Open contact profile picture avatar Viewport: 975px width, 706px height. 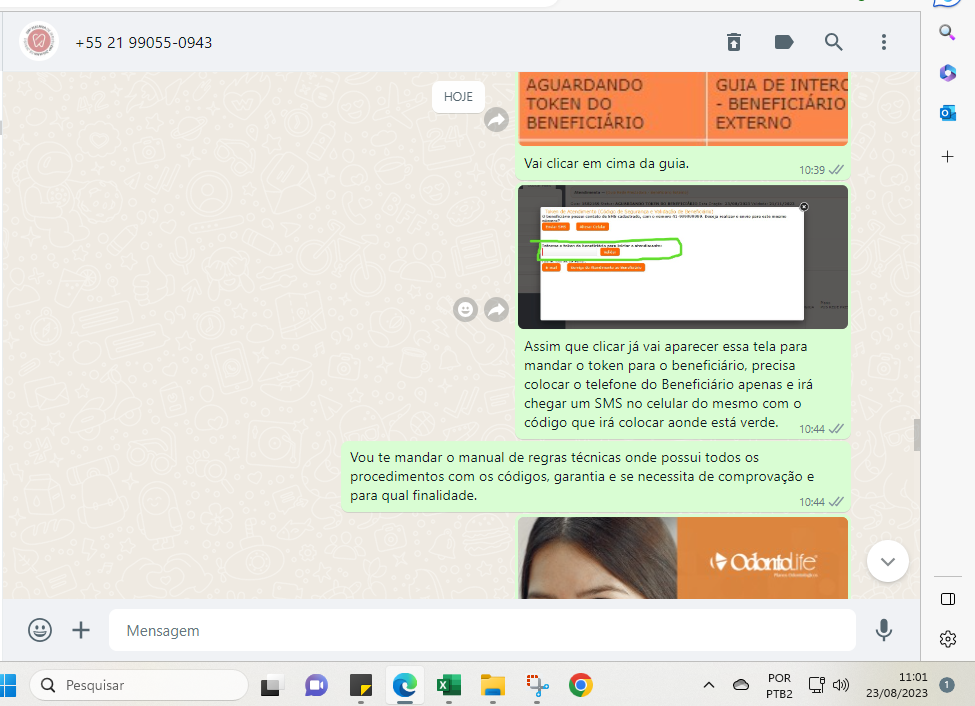click(39, 42)
